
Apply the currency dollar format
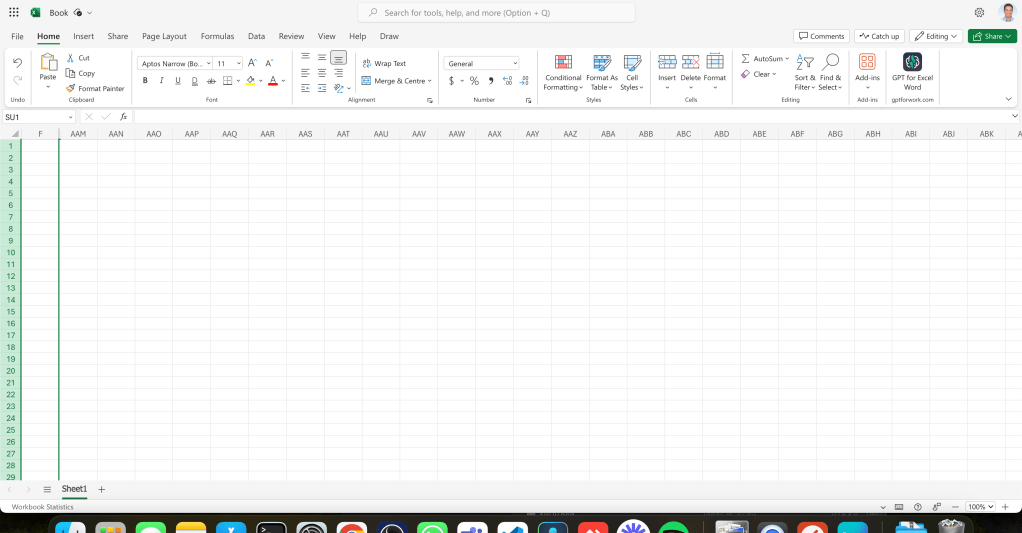pos(451,81)
